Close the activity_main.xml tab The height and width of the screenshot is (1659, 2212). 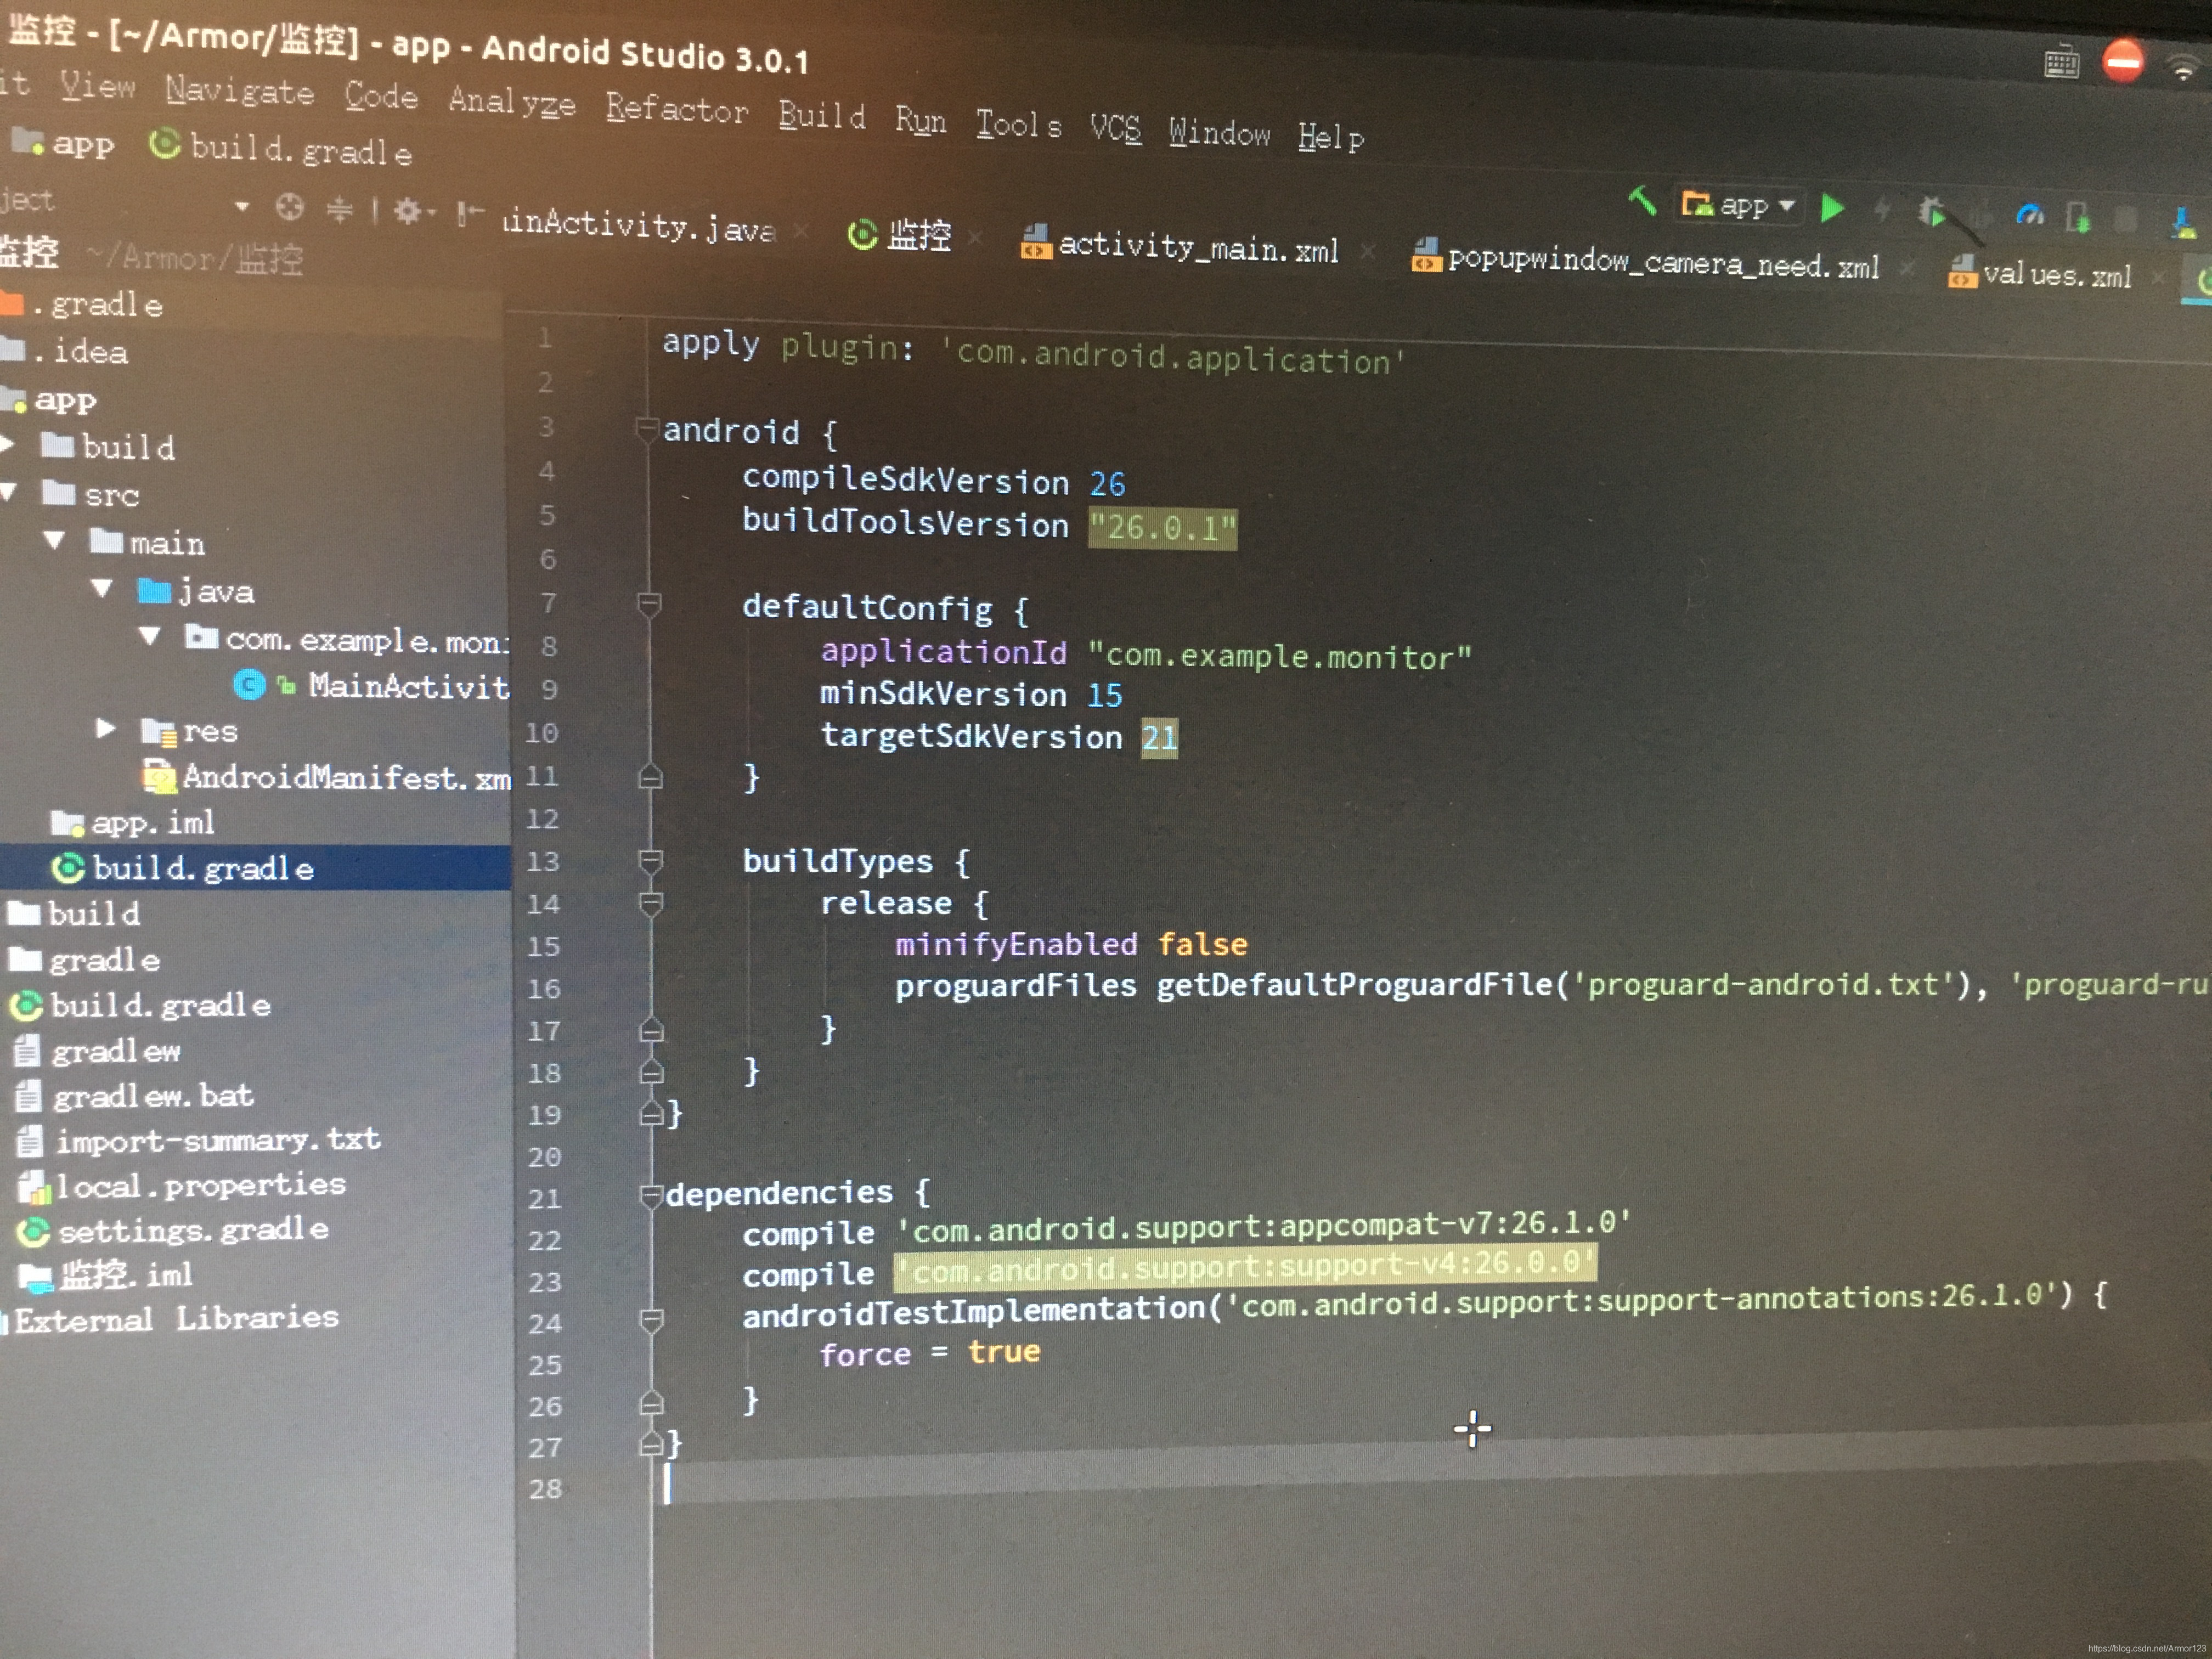(1367, 252)
